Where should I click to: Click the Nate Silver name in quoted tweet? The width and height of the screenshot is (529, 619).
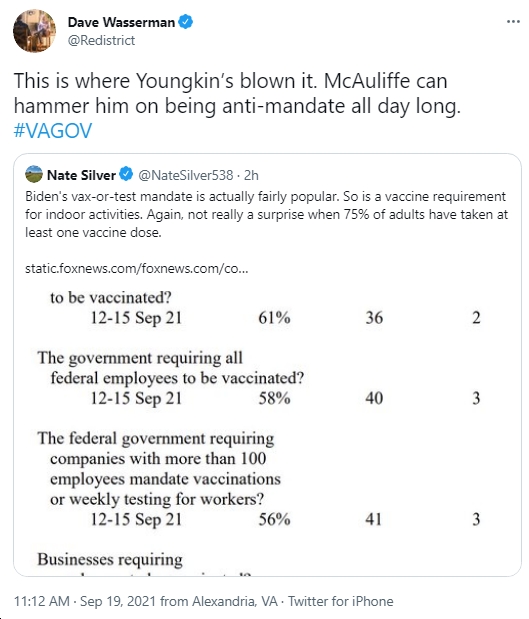coord(81,175)
